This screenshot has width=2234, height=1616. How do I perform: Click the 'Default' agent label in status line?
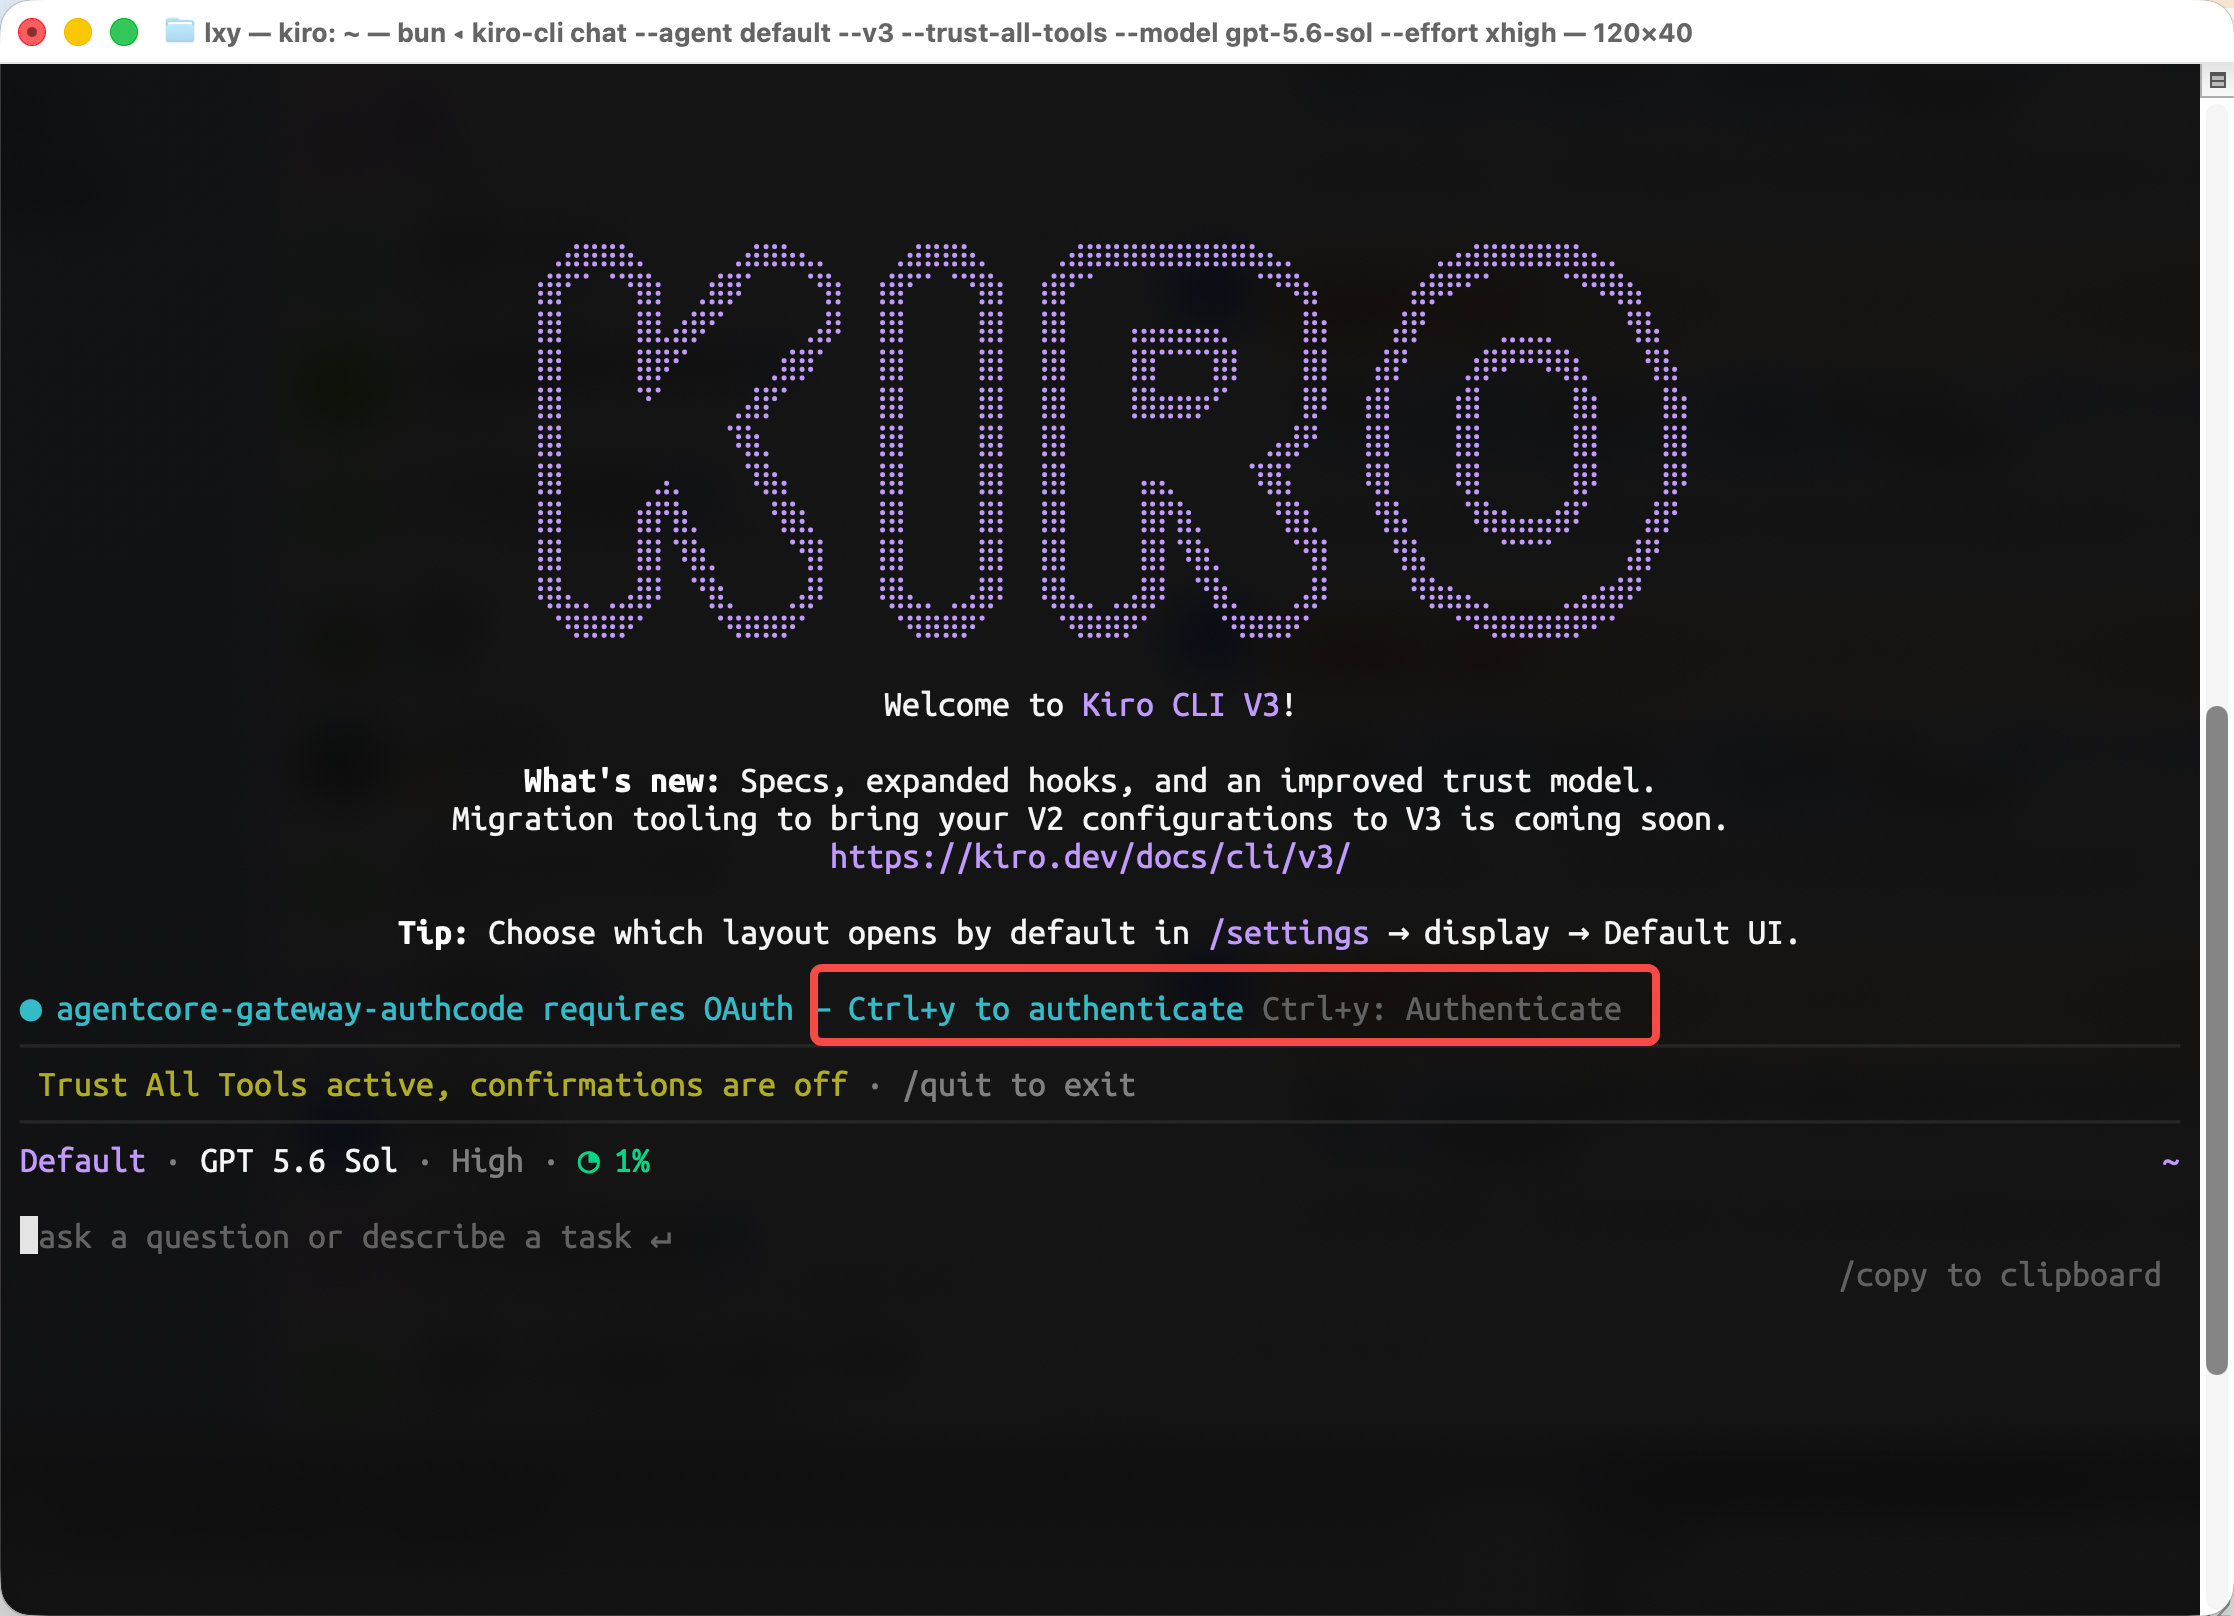(83, 1161)
